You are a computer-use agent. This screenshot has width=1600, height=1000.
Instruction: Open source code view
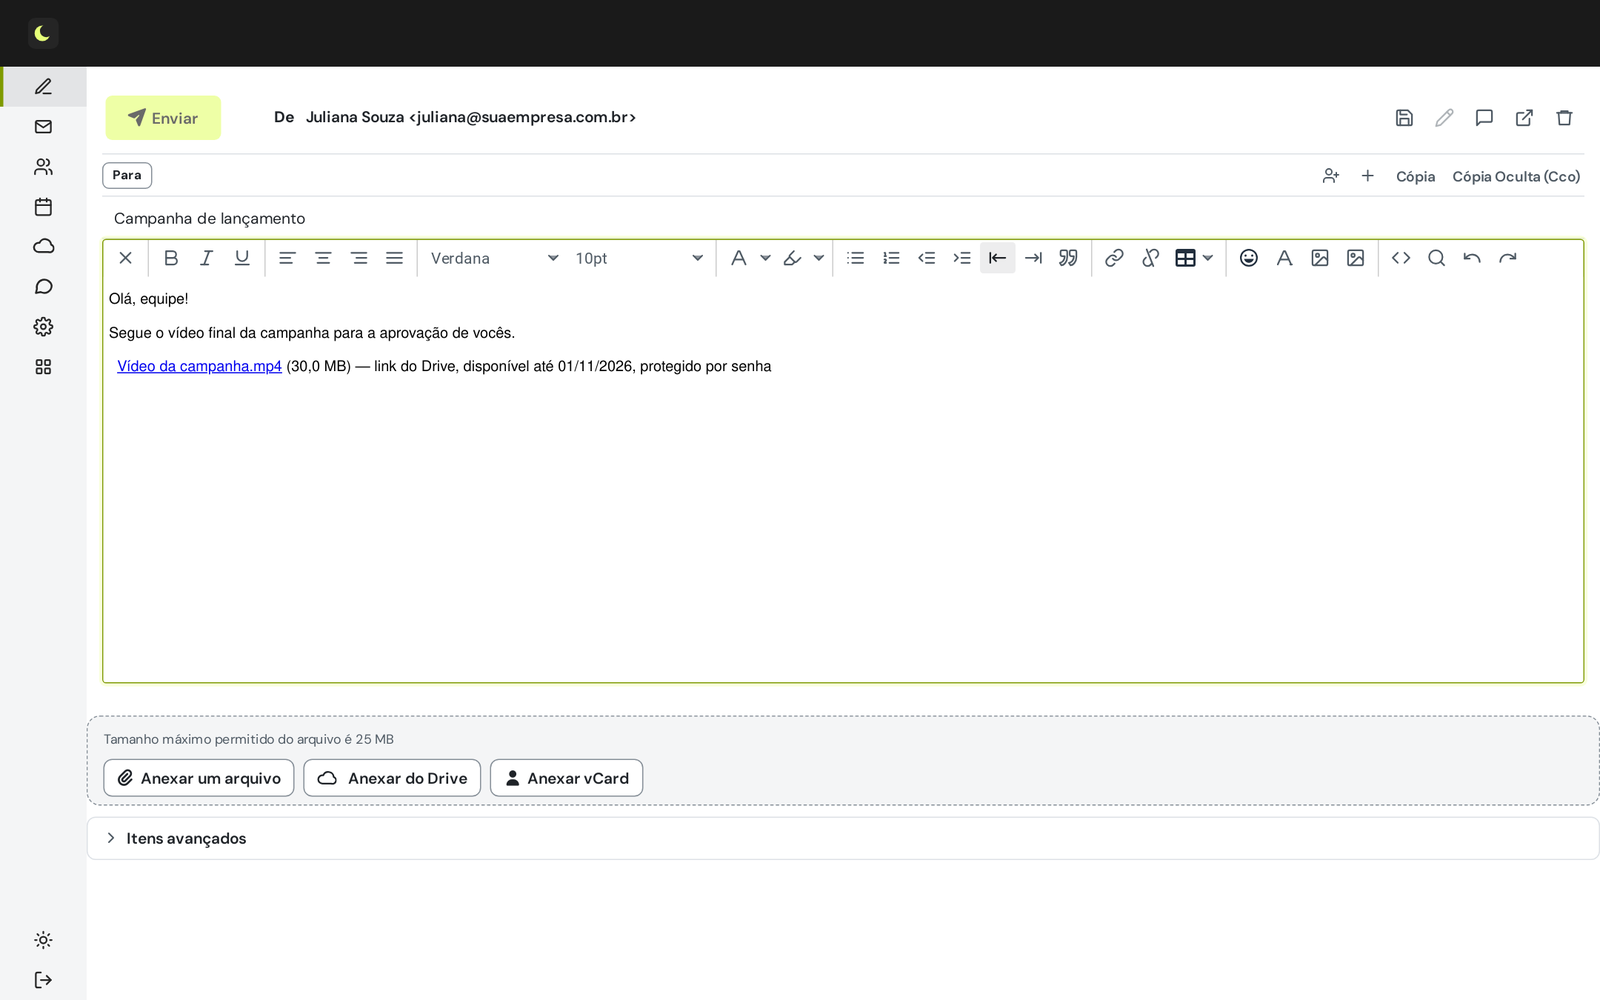(x=1401, y=258)
